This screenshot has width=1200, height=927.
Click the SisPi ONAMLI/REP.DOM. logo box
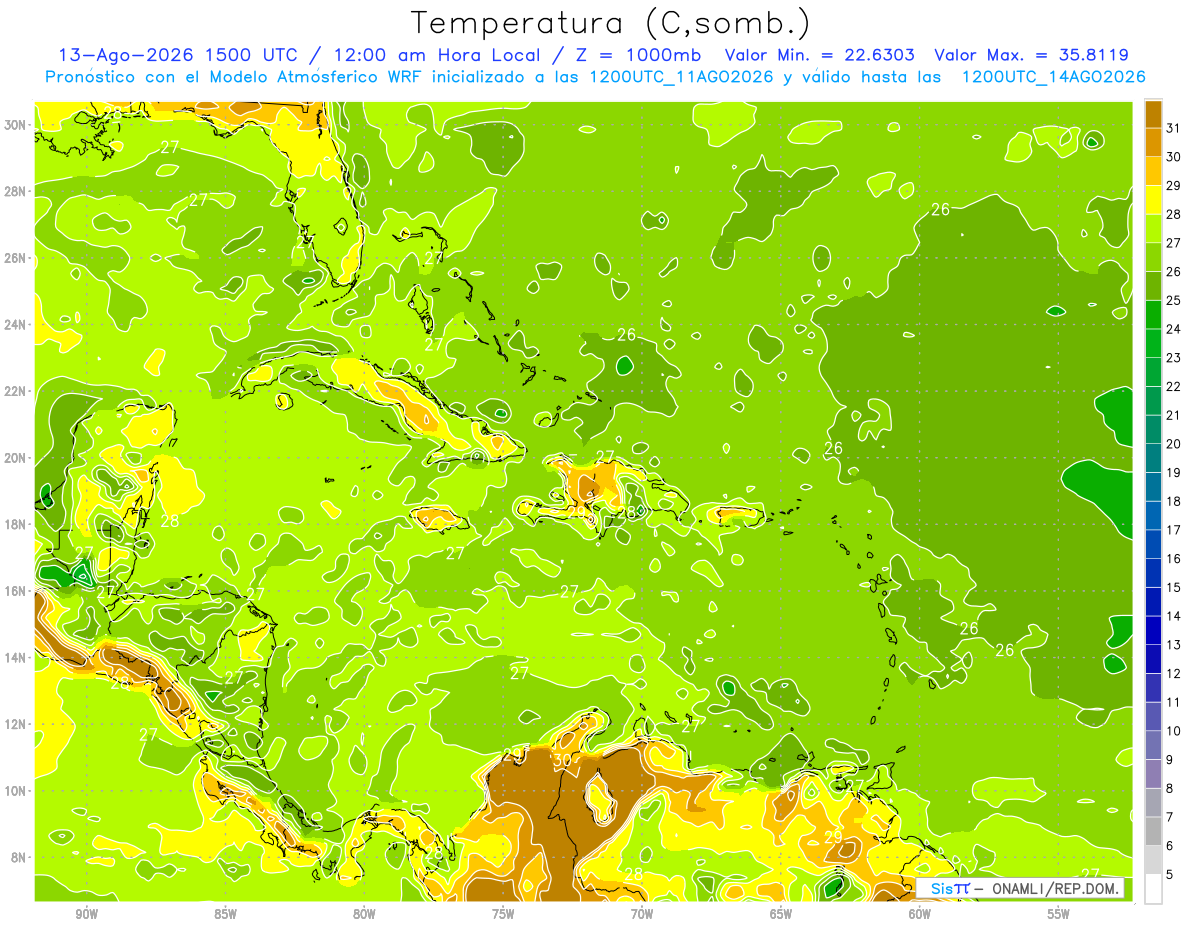(1020, 888)
